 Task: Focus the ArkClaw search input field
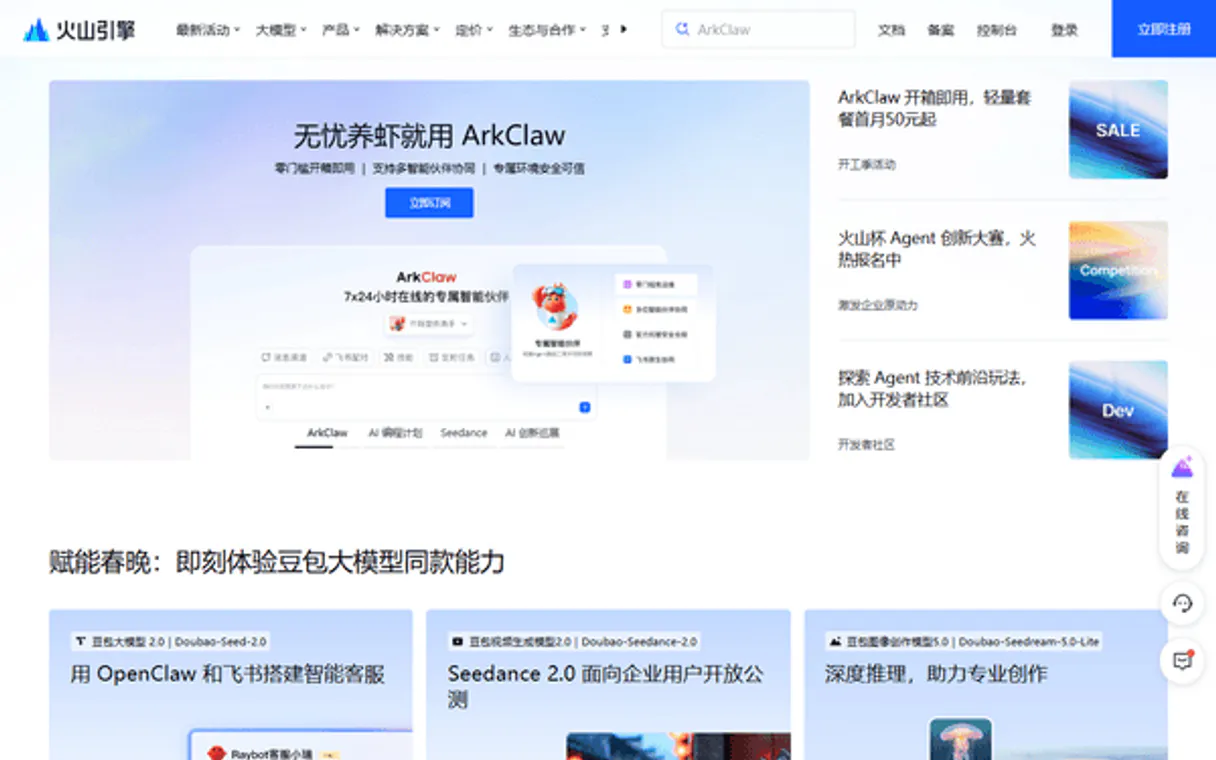point(770,30)
